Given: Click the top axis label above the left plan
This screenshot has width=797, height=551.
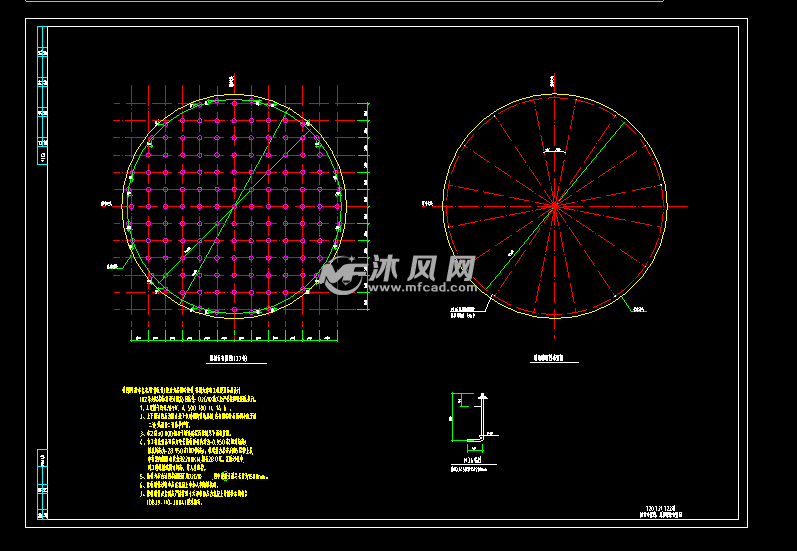Looking at the screenshot, I should point(234,77).
